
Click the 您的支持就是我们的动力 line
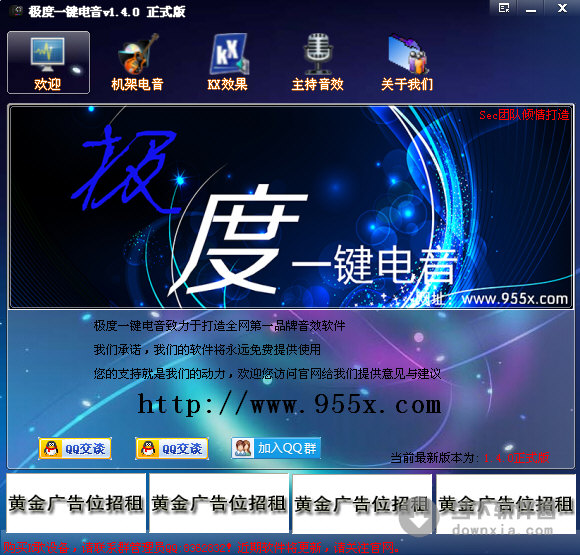[267, 374]
